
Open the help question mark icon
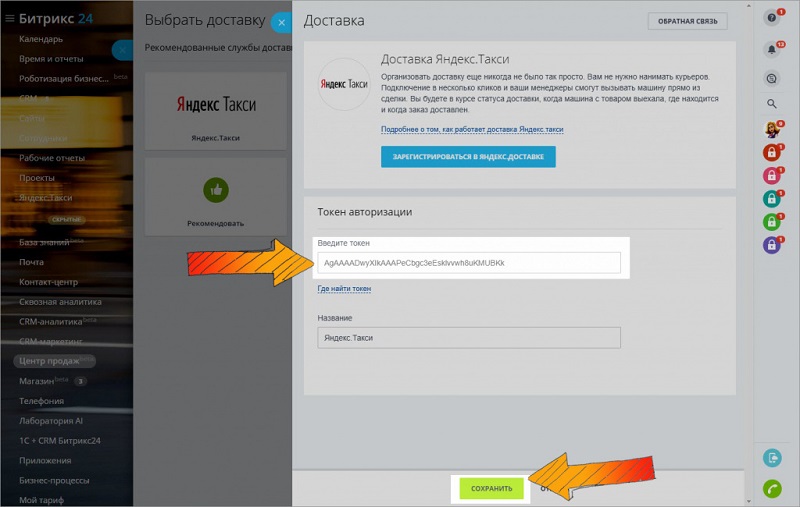tap(772, 18)
